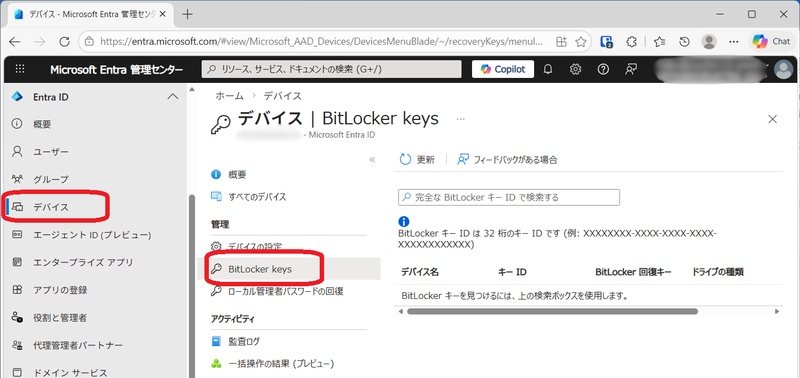Open the account avatar in portal header
The height and width of the screenshot is (378, 800).
pyautogui.click(x=783, y=69)
